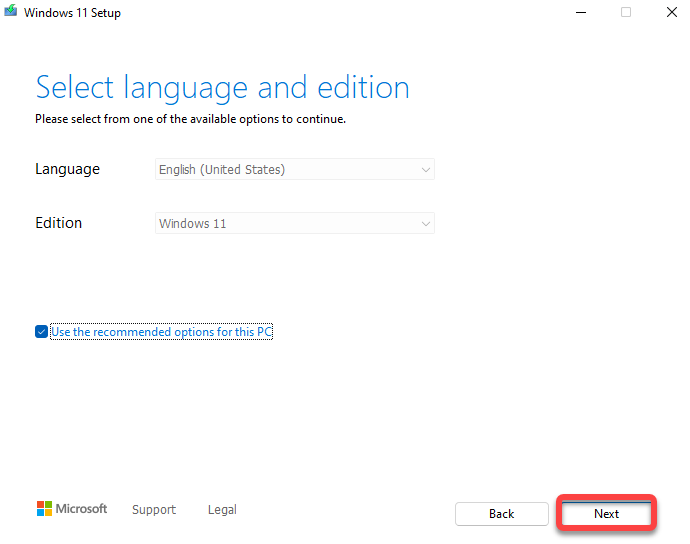
Task: Go Back to the previous setup page
Action: [502, 514]
